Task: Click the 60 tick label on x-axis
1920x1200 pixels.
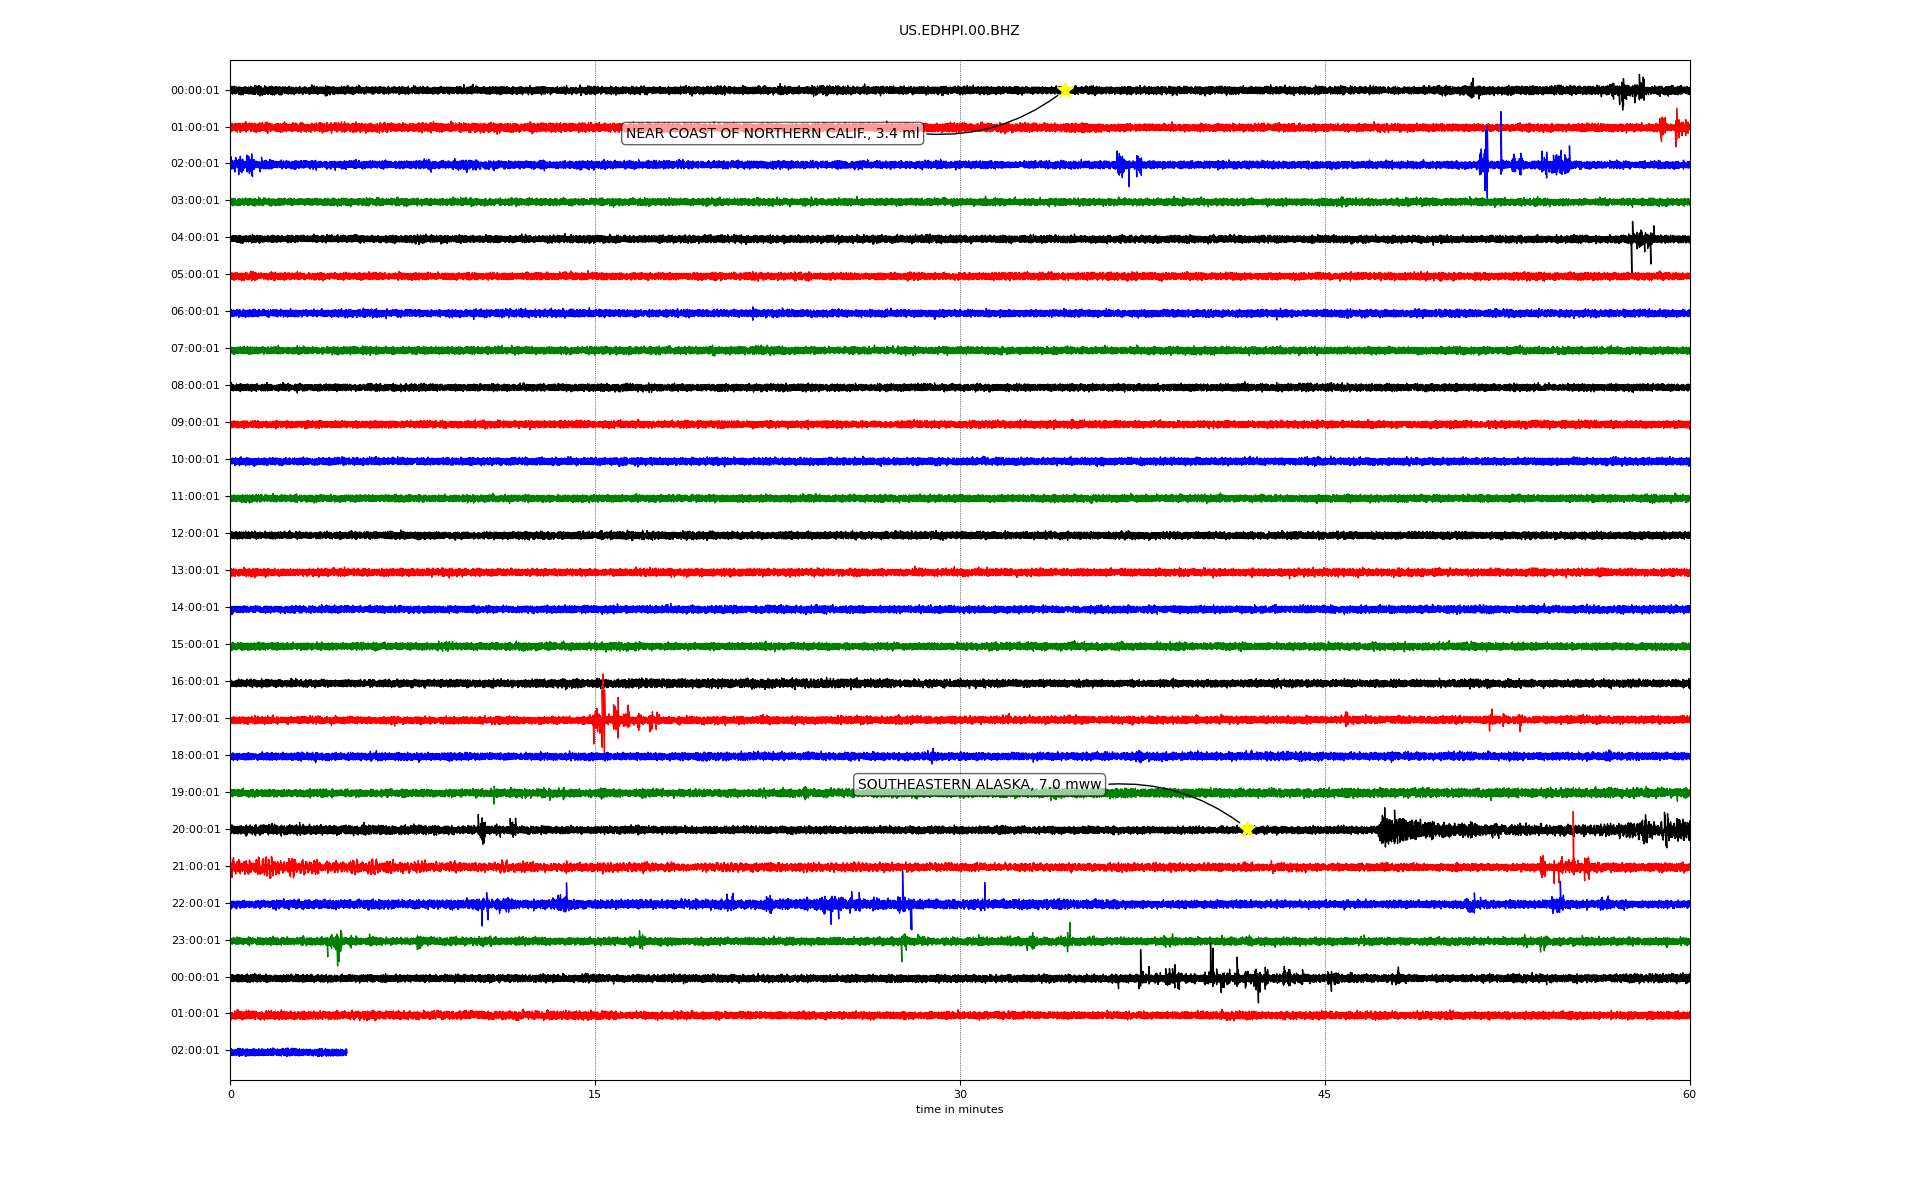Action: click(x=1689, y=1094)
